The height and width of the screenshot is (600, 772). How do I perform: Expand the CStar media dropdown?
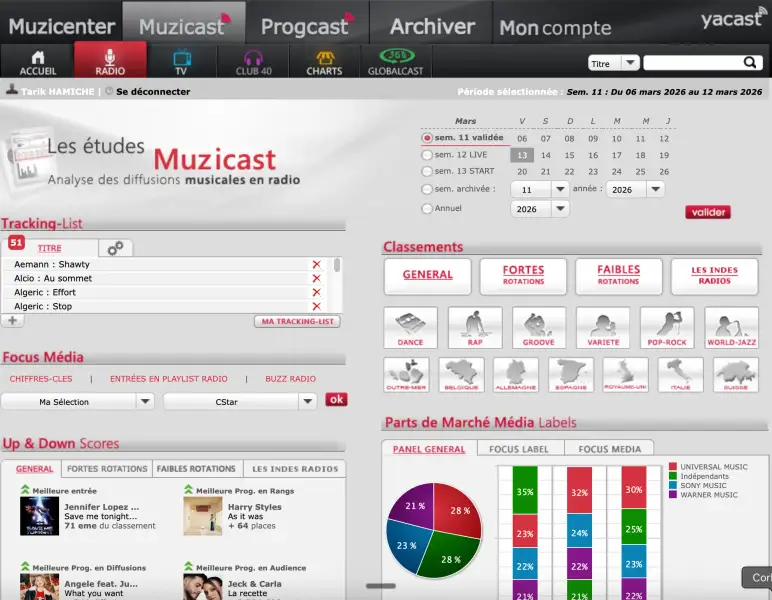[240, 402]
